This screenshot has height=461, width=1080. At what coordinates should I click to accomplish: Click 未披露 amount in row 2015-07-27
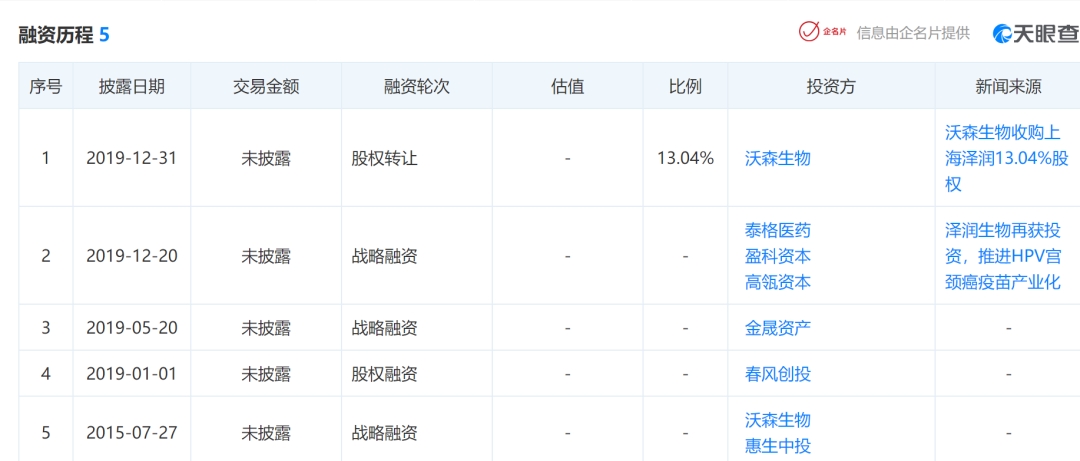coord(266,433)
